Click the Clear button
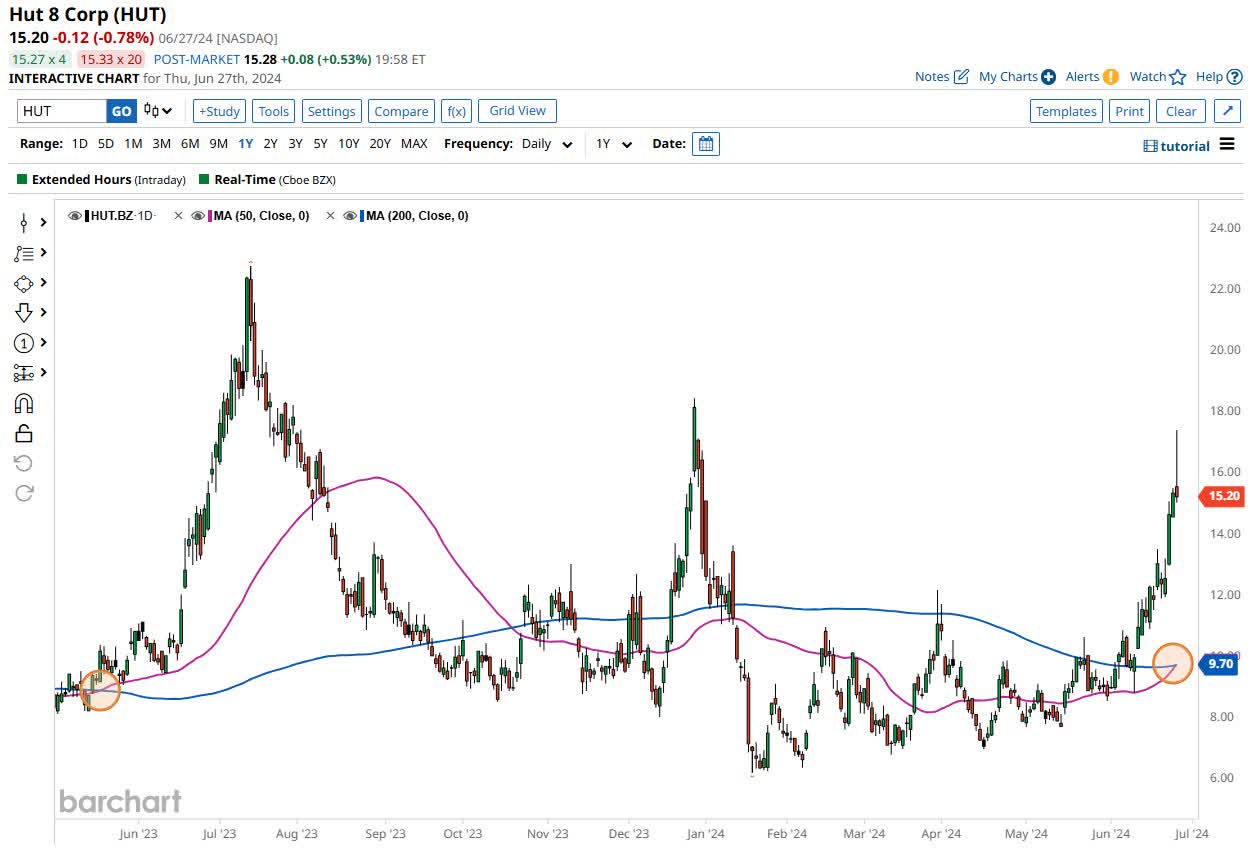Viewport: 1258px width, 854px height. (x=1181, y=111)
